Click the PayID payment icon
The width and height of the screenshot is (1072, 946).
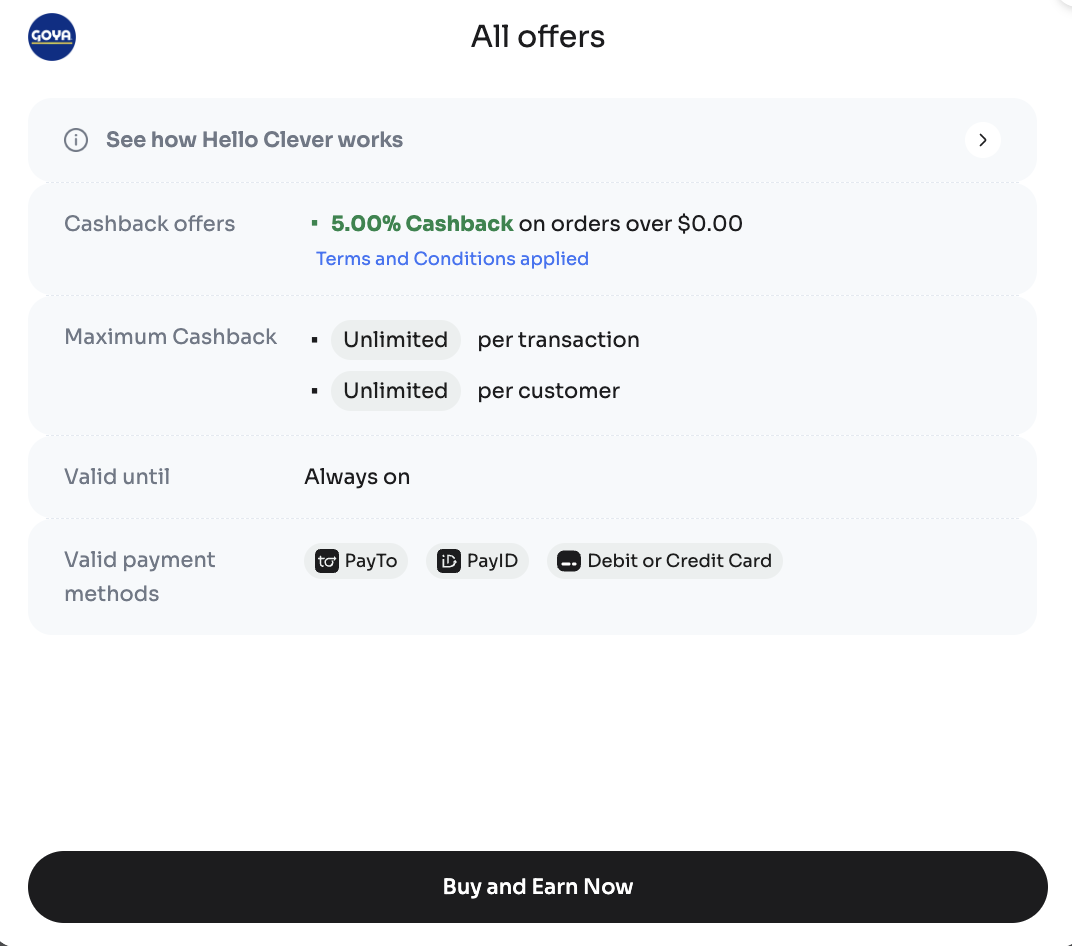449,561
